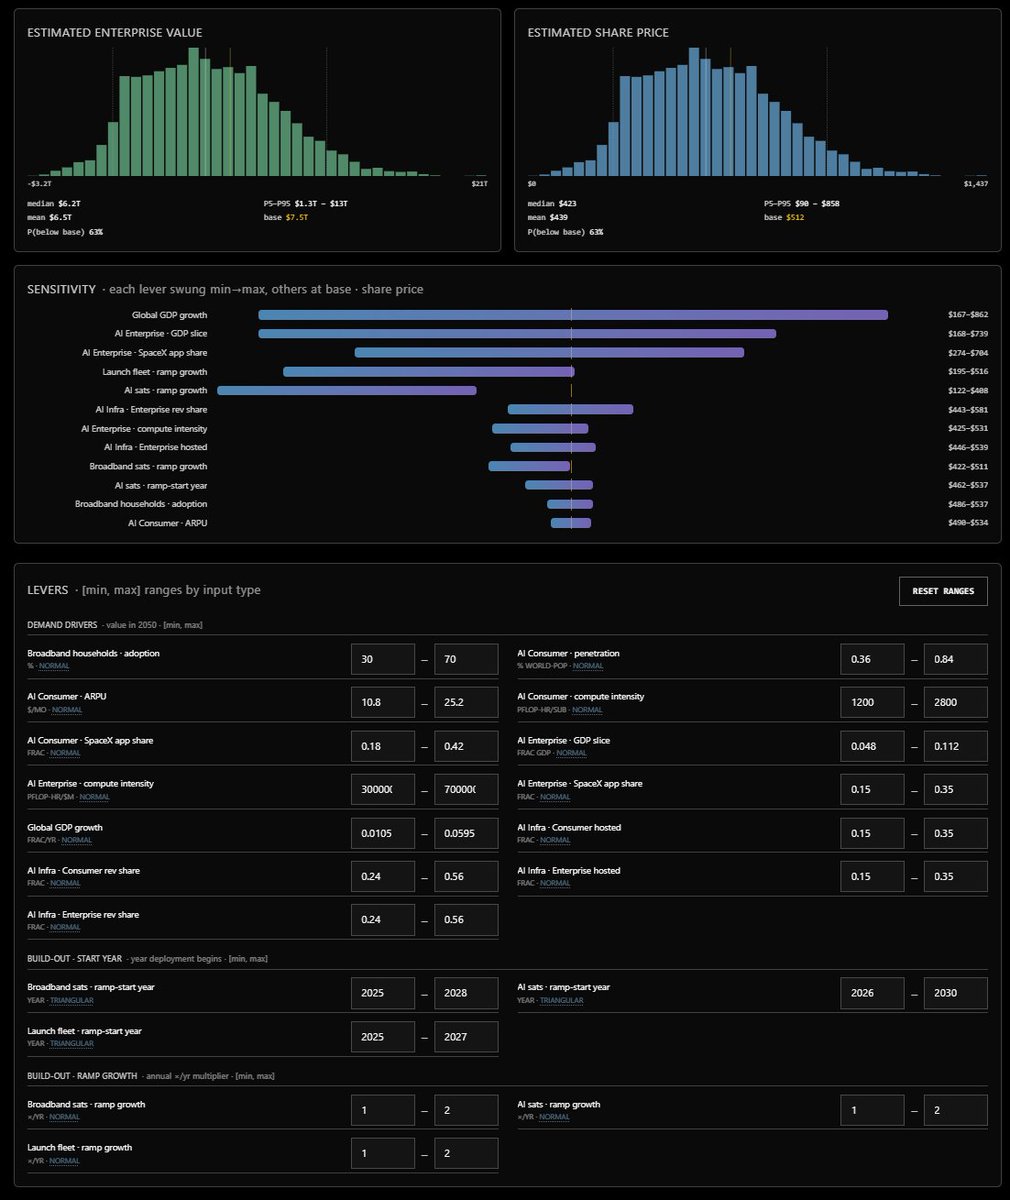This screenshot has height=1200, width=1010.
Task: Edit Launch fleet ramp-start year max 2027
Action: pyautogui.click(x=466, y=1037)
